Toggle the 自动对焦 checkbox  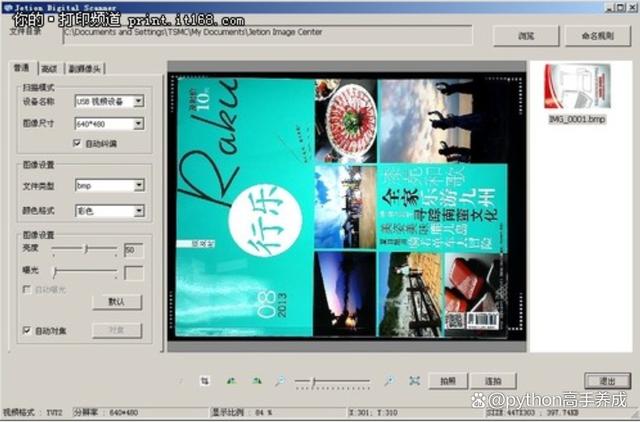[x=27, y=330]
